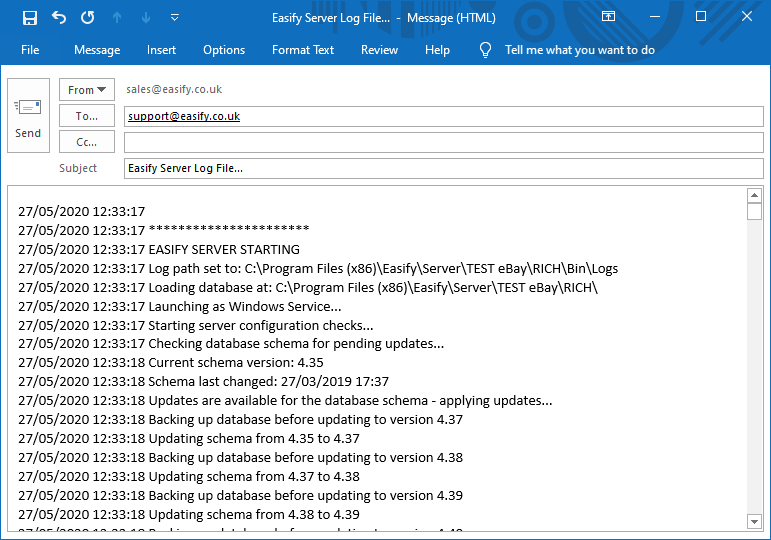This screenshot has height=540, width=771.
Task: Click the message body scroll down arrow
Action: tap(755, 521)
